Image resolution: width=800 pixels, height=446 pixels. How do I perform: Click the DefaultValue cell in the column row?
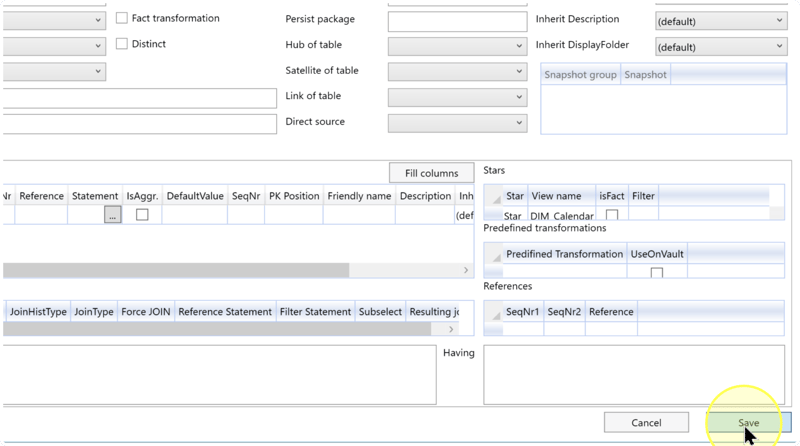tap(195, 215)
